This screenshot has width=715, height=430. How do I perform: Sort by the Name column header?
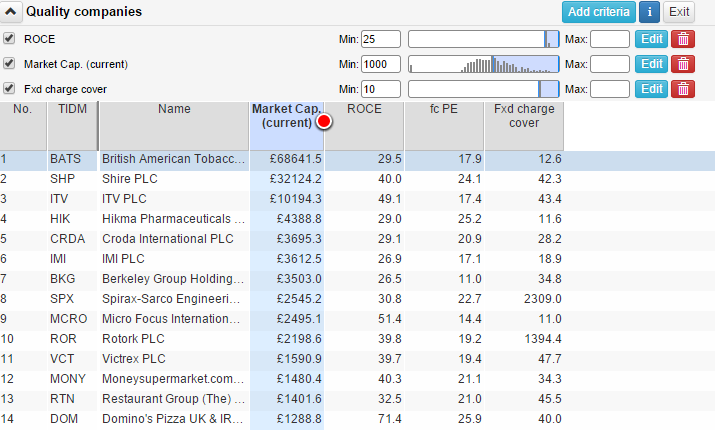[x=174, y=126]
